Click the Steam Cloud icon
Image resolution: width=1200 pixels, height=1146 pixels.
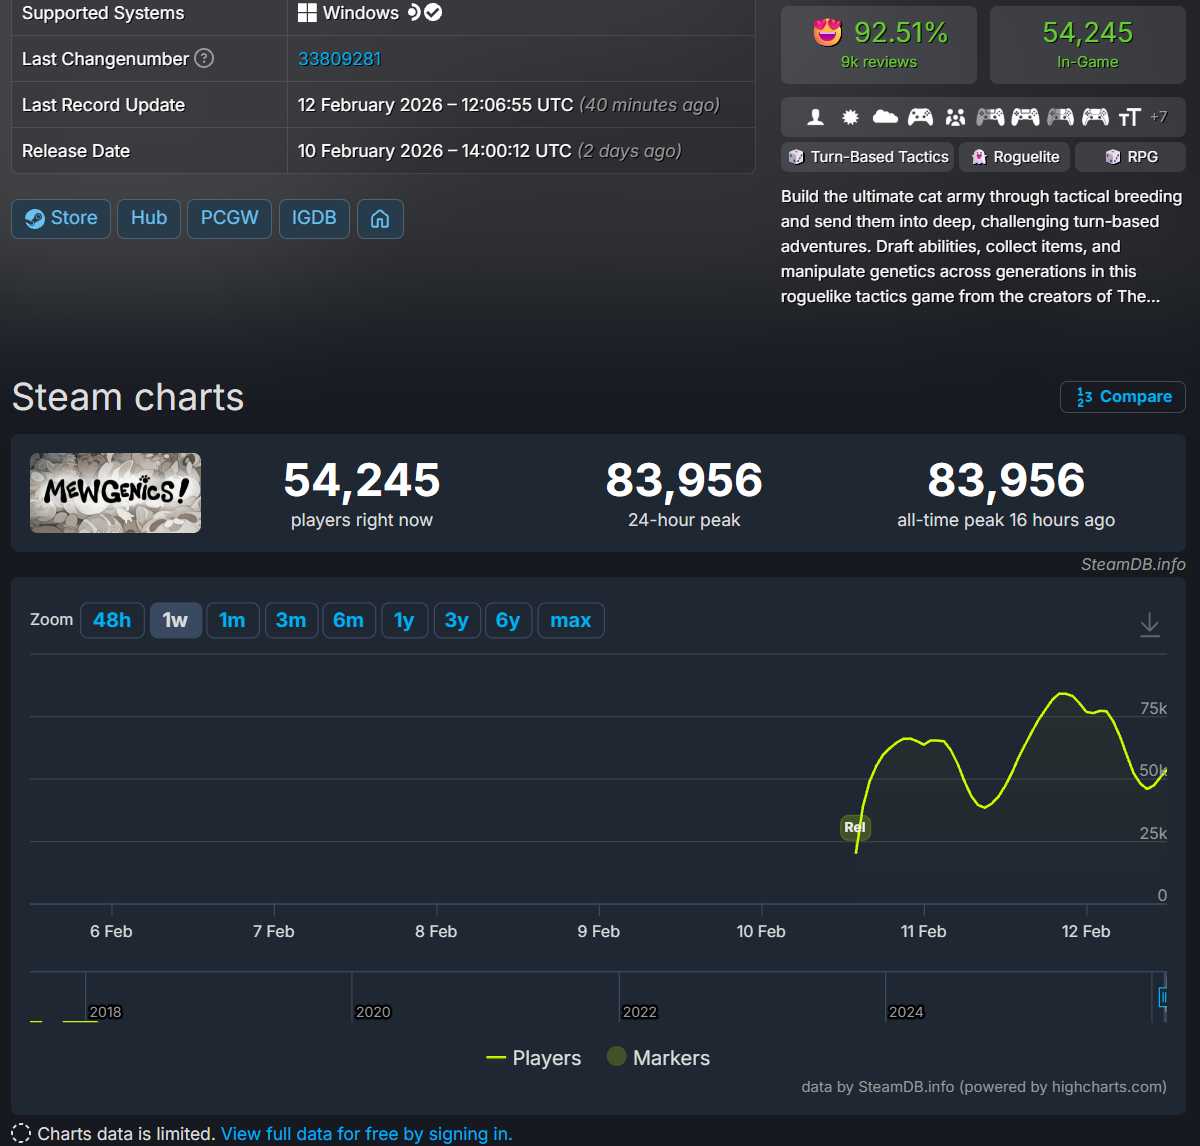885,117
